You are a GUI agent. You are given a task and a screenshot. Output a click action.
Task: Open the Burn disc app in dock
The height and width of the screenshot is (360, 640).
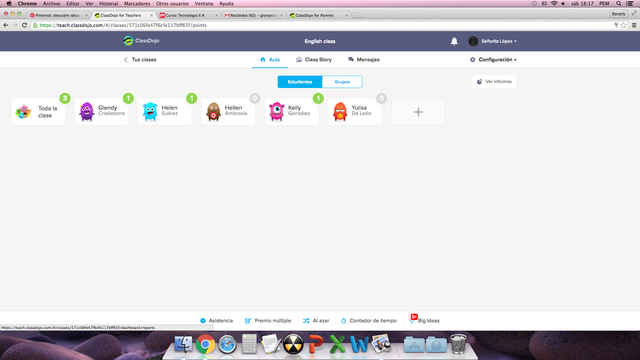pos(293,344)
